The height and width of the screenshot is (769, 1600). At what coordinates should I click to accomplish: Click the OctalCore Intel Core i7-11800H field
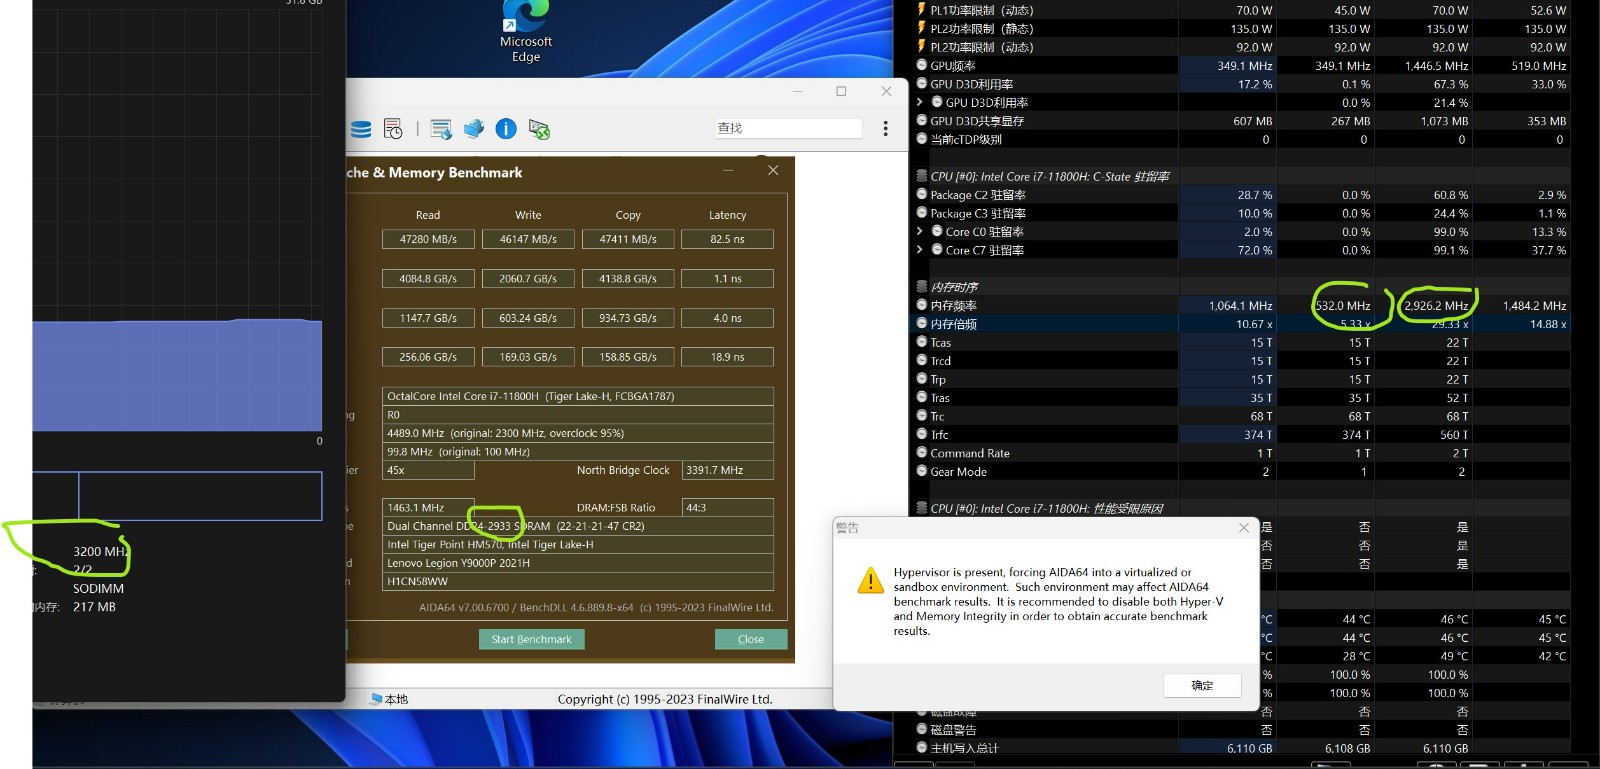tap(578, 396)
